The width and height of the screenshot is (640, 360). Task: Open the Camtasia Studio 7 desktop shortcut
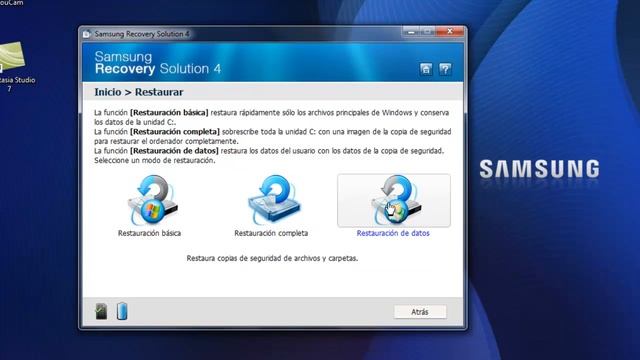pos(14,67)
